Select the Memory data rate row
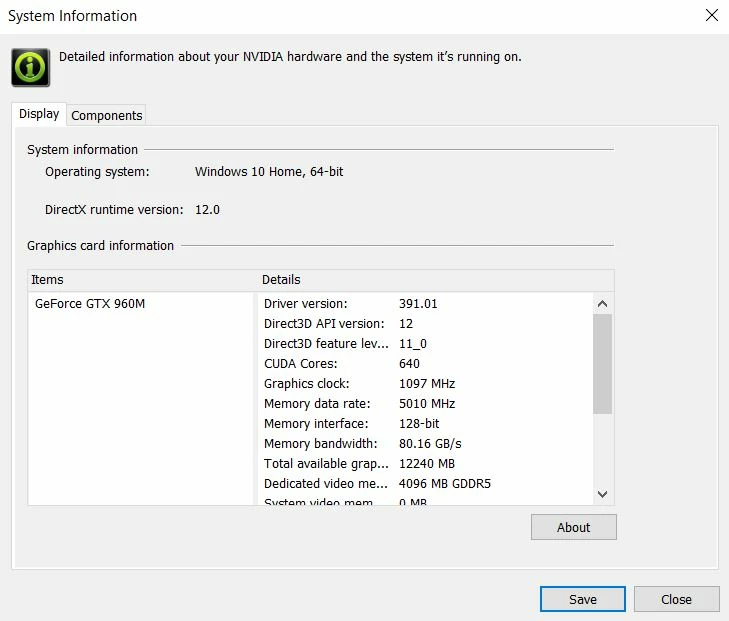Viewport: 729px width, 621px height. click(425, 403)
